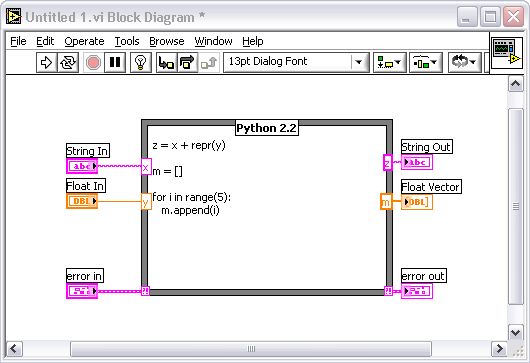Click the Python 2.2 script node label
This screenshot has width=530, height=363.
click(x=267, y=128)
